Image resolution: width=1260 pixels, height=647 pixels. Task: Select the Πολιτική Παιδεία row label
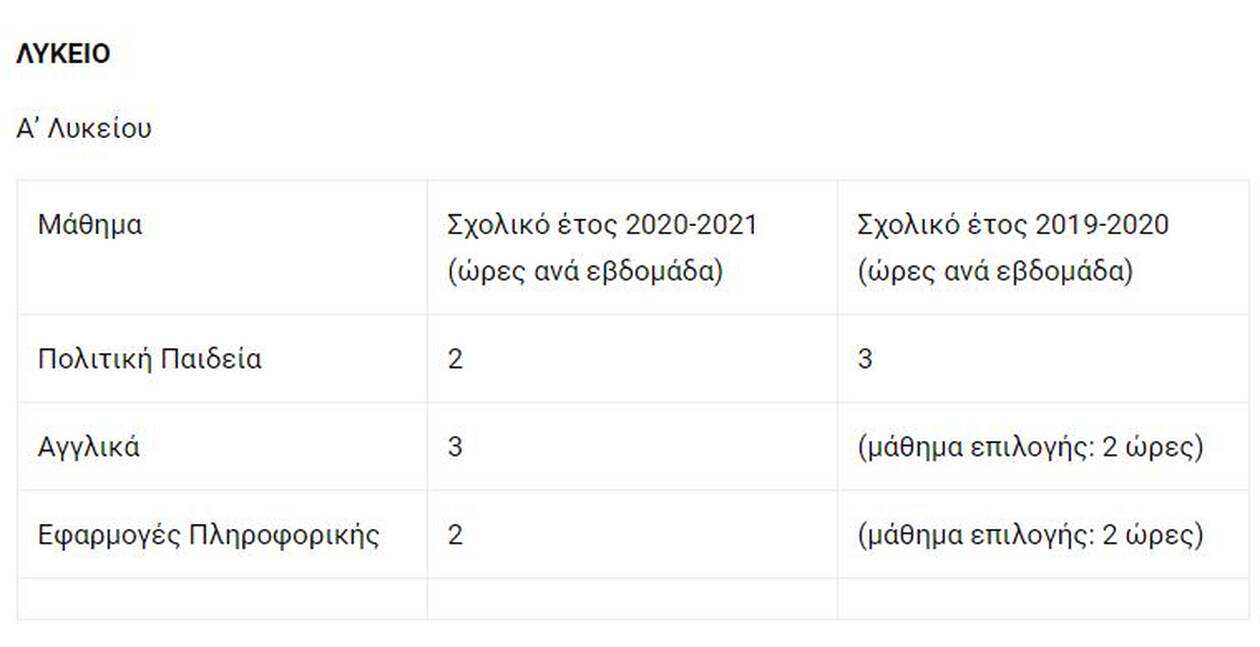150,359
